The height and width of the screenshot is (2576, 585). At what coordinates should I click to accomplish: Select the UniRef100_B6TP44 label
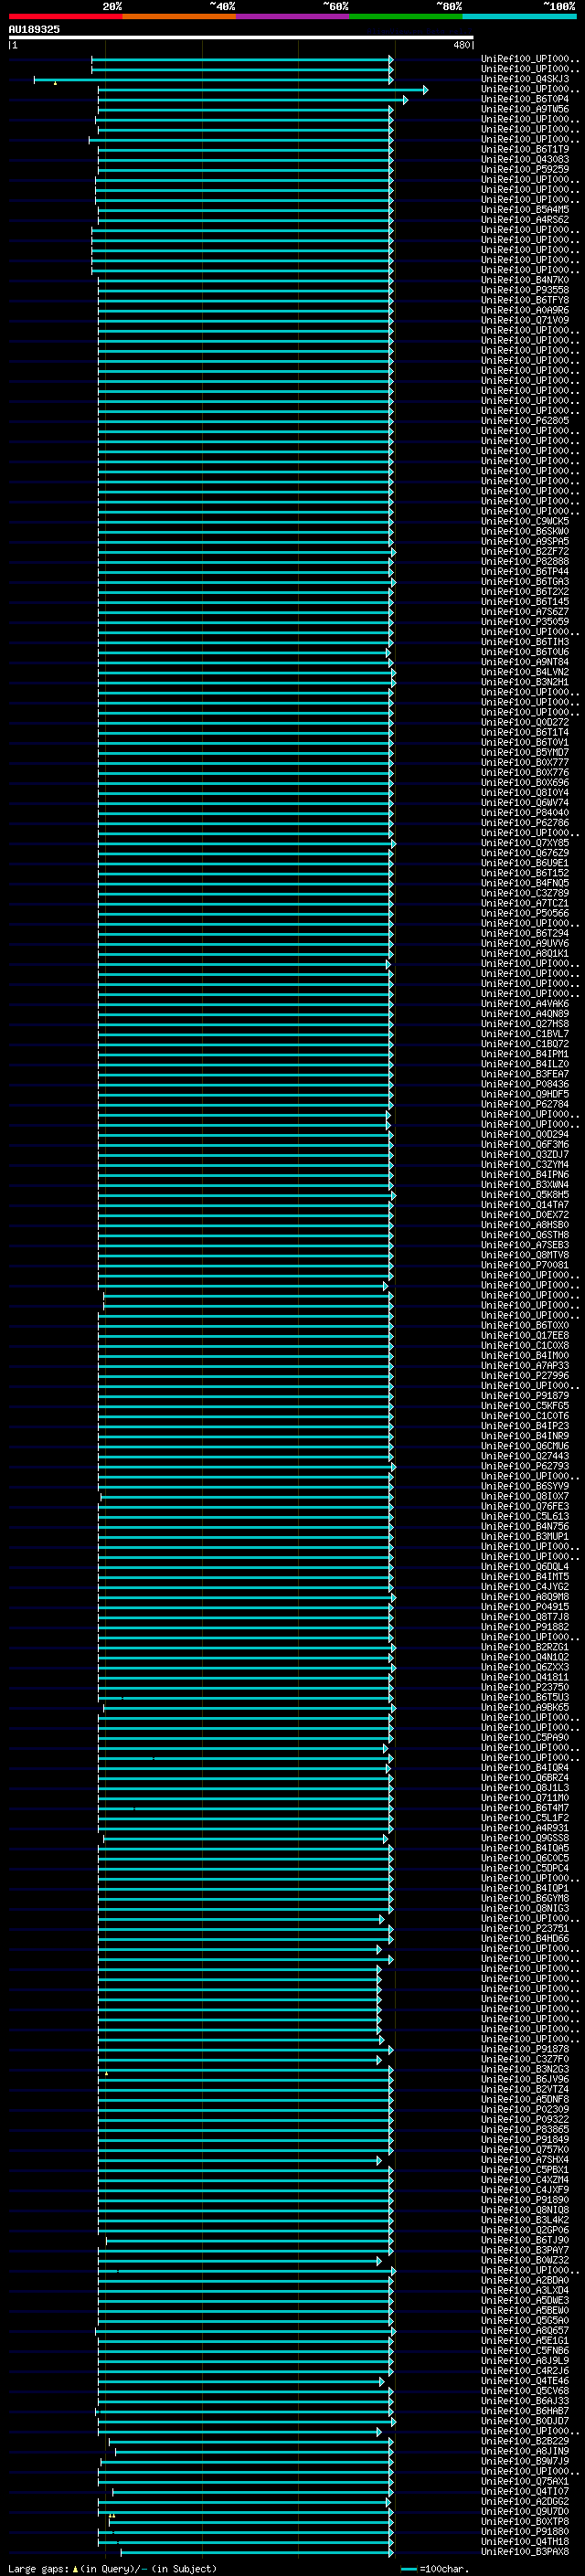(525, 571)
